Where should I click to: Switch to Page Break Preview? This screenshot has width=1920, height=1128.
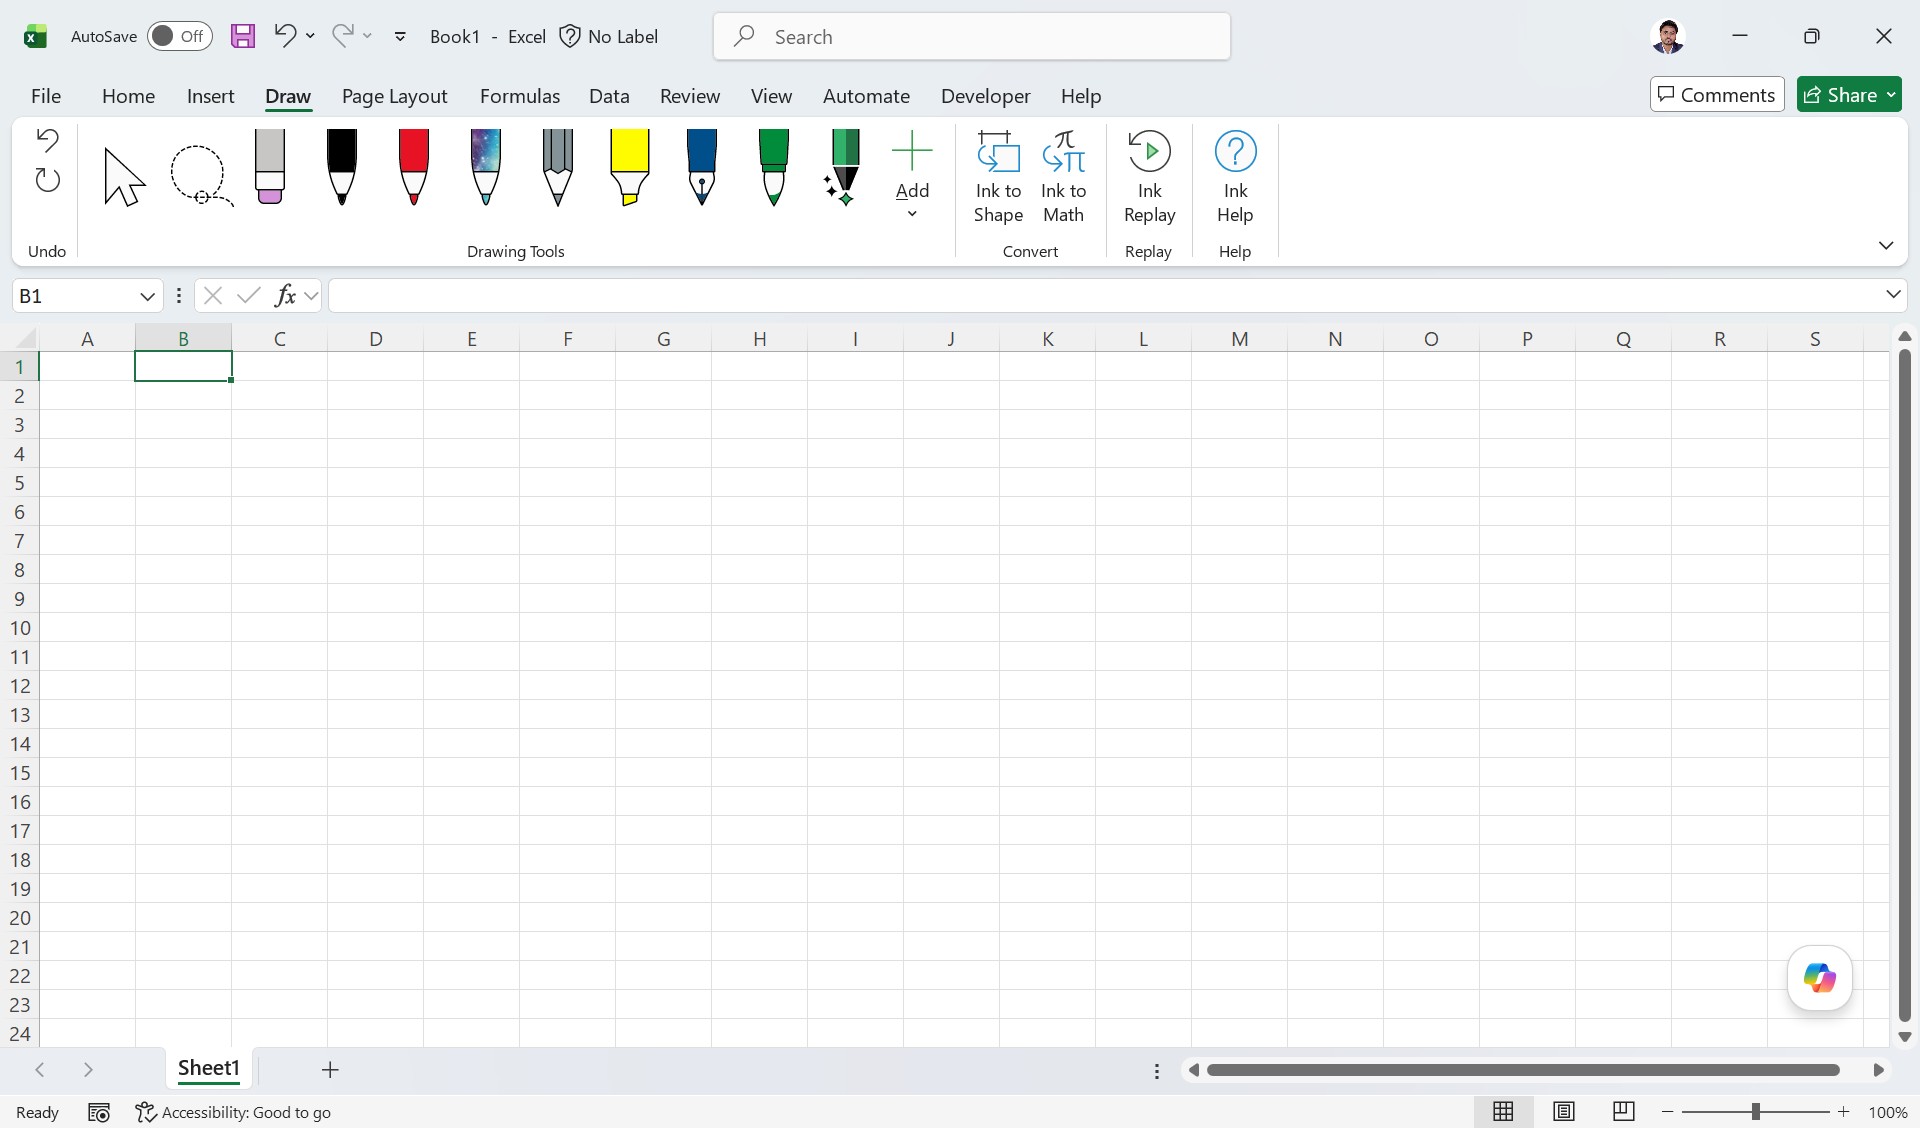[x=1624, y=1111]
